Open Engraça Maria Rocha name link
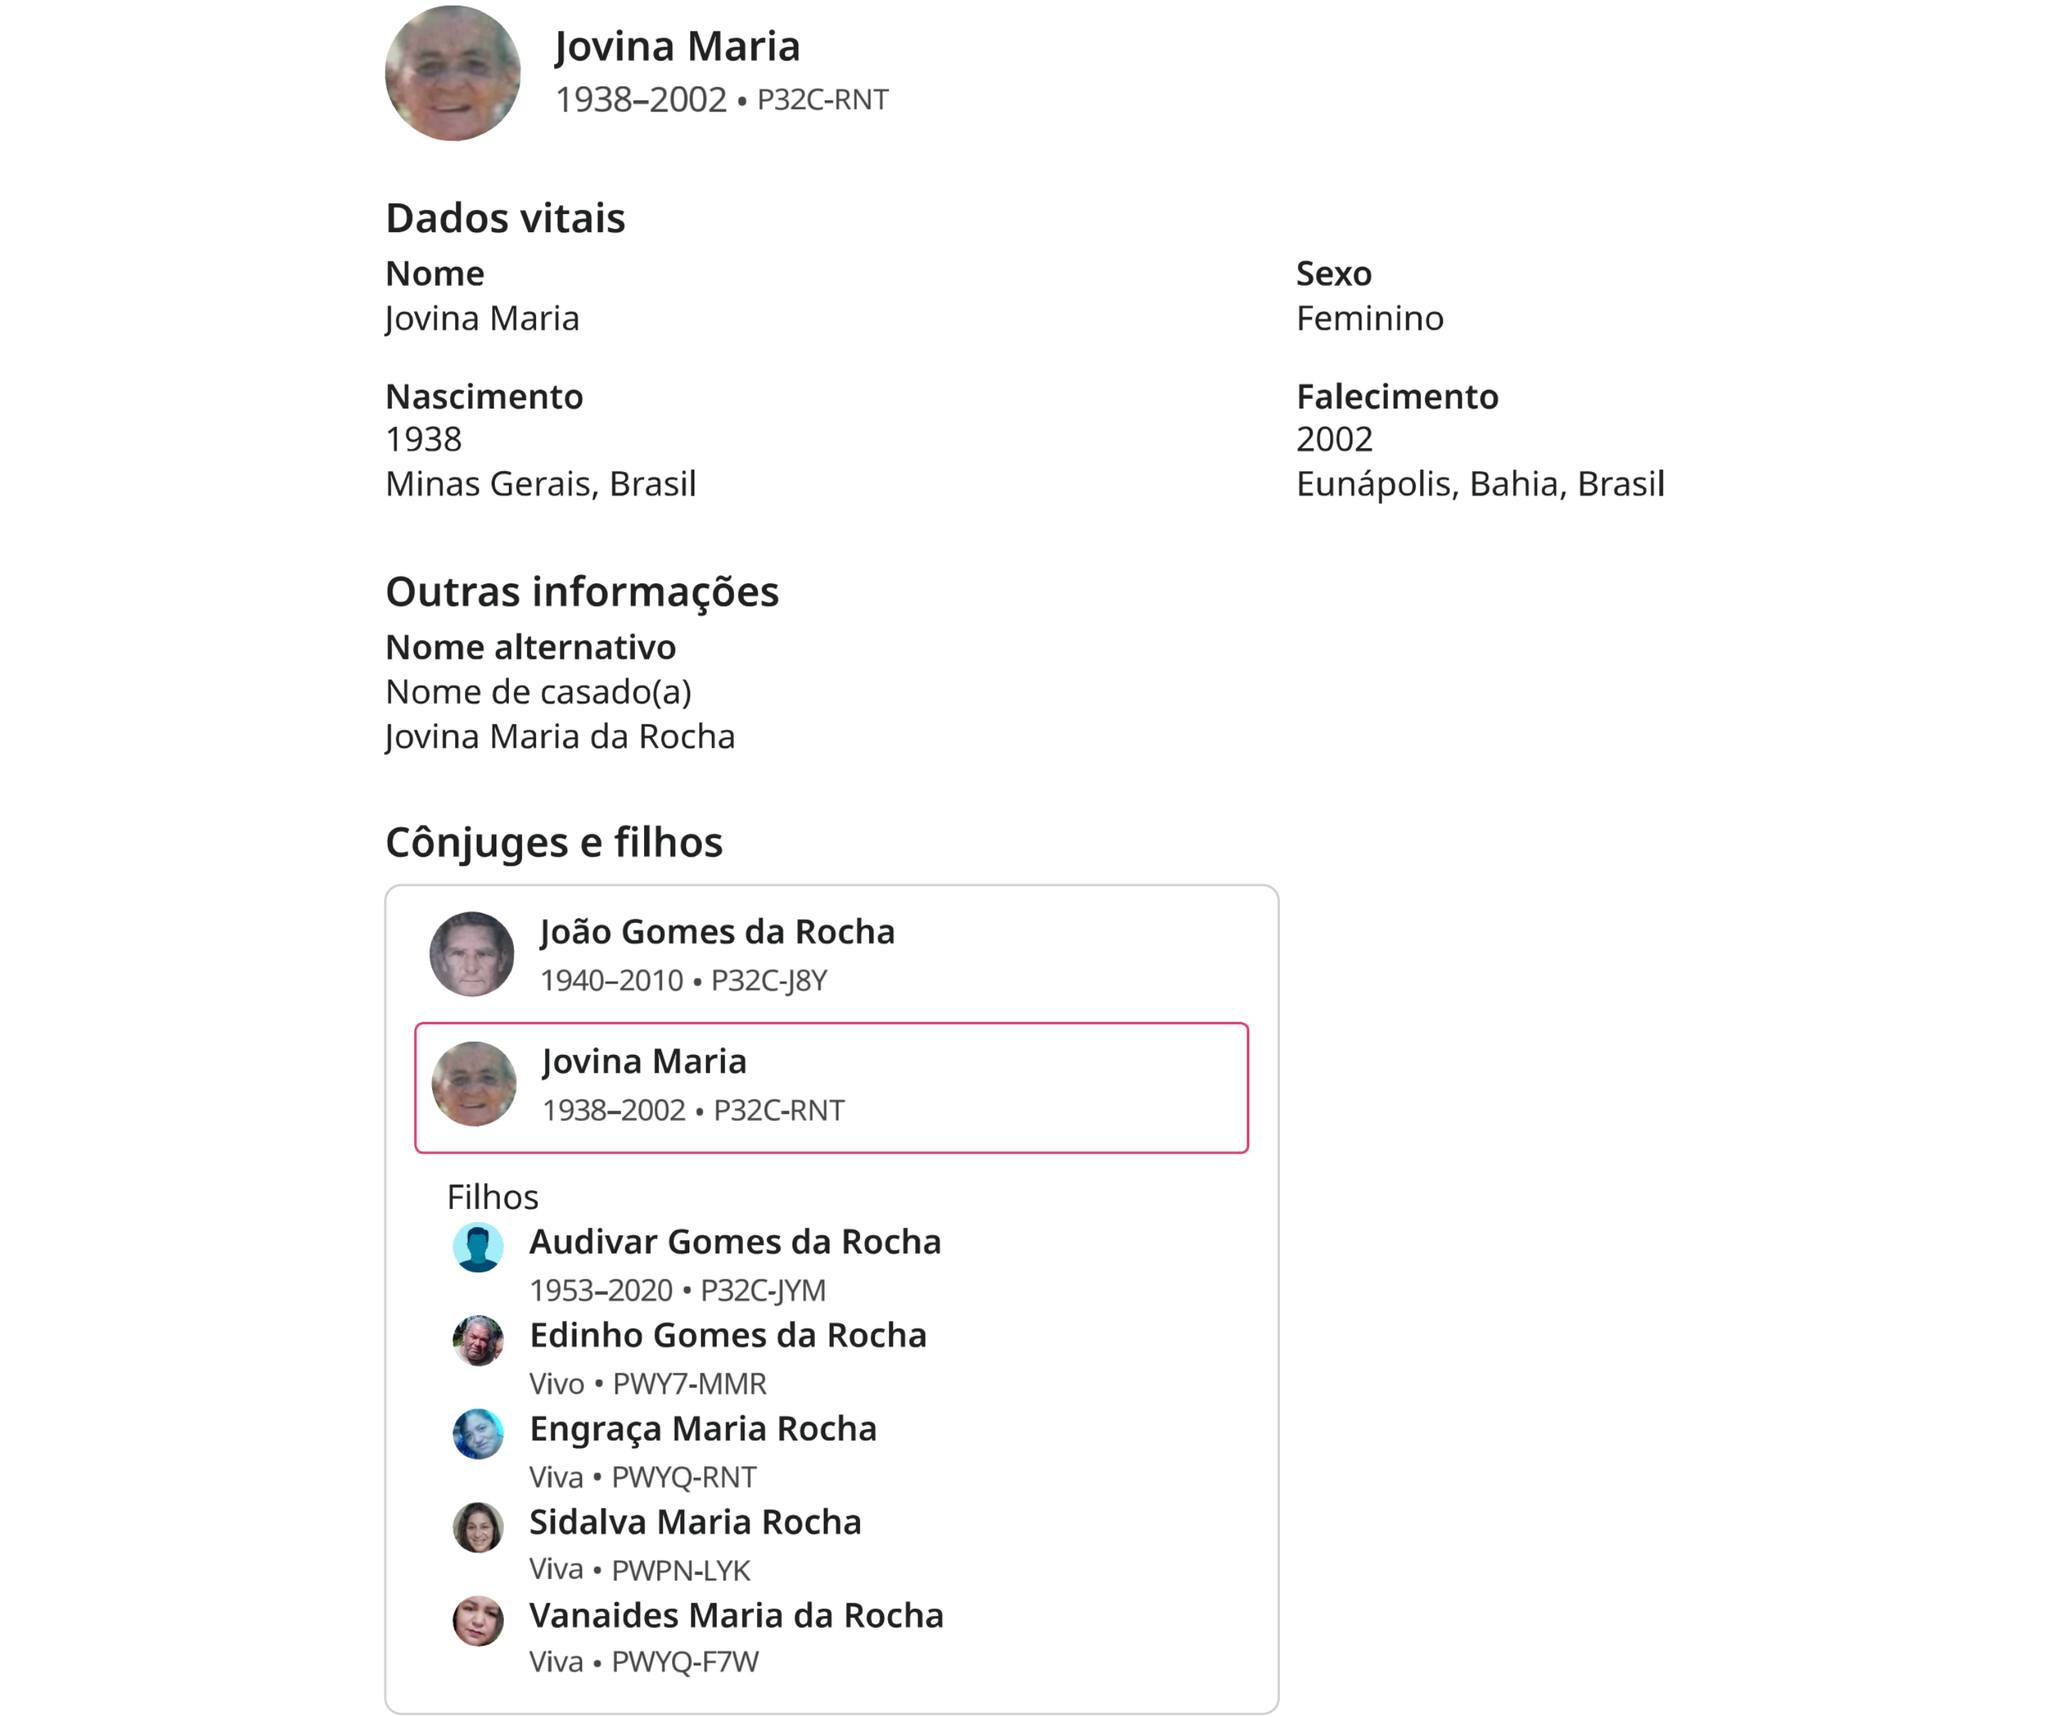 (x=702, y=1428)
